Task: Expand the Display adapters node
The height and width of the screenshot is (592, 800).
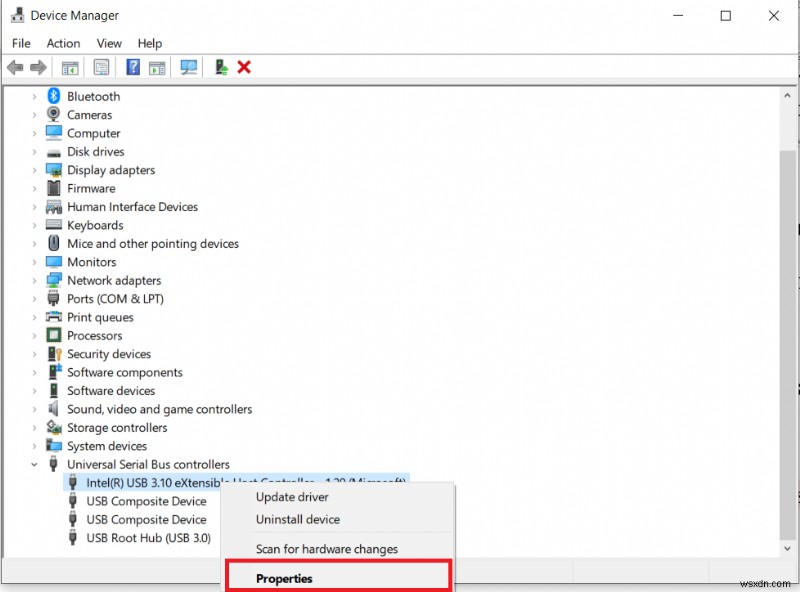Action: point(34,170)
